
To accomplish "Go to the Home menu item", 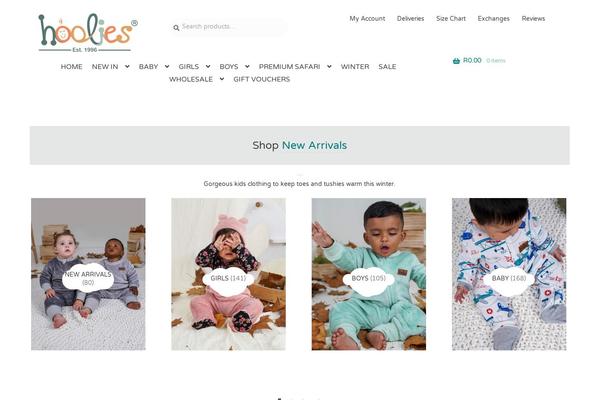I will 72,67.
